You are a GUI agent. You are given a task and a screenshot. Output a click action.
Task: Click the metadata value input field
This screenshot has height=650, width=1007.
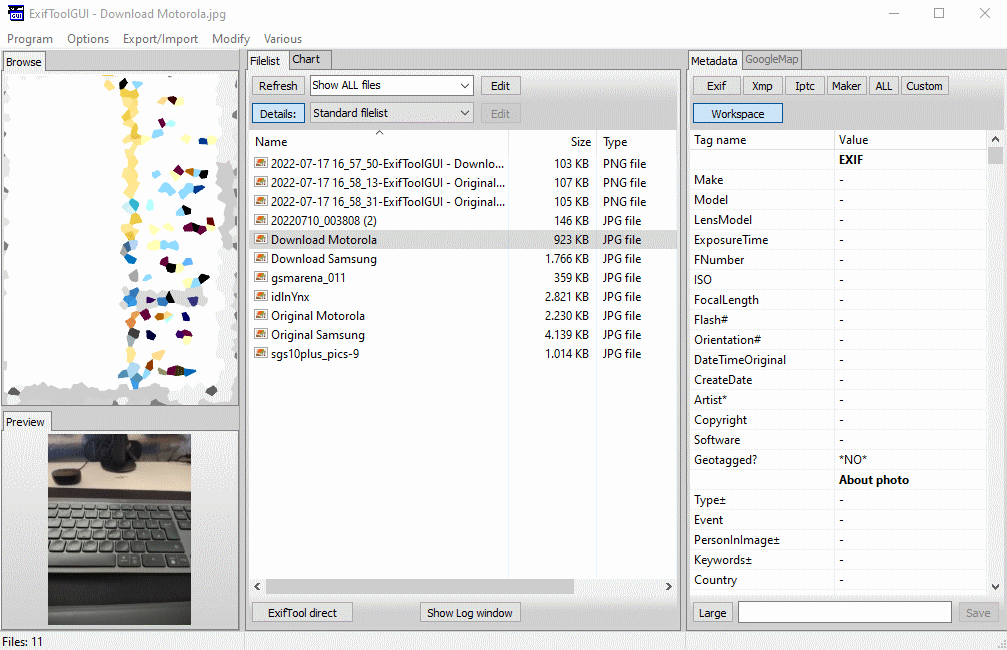tap(844, 613)
